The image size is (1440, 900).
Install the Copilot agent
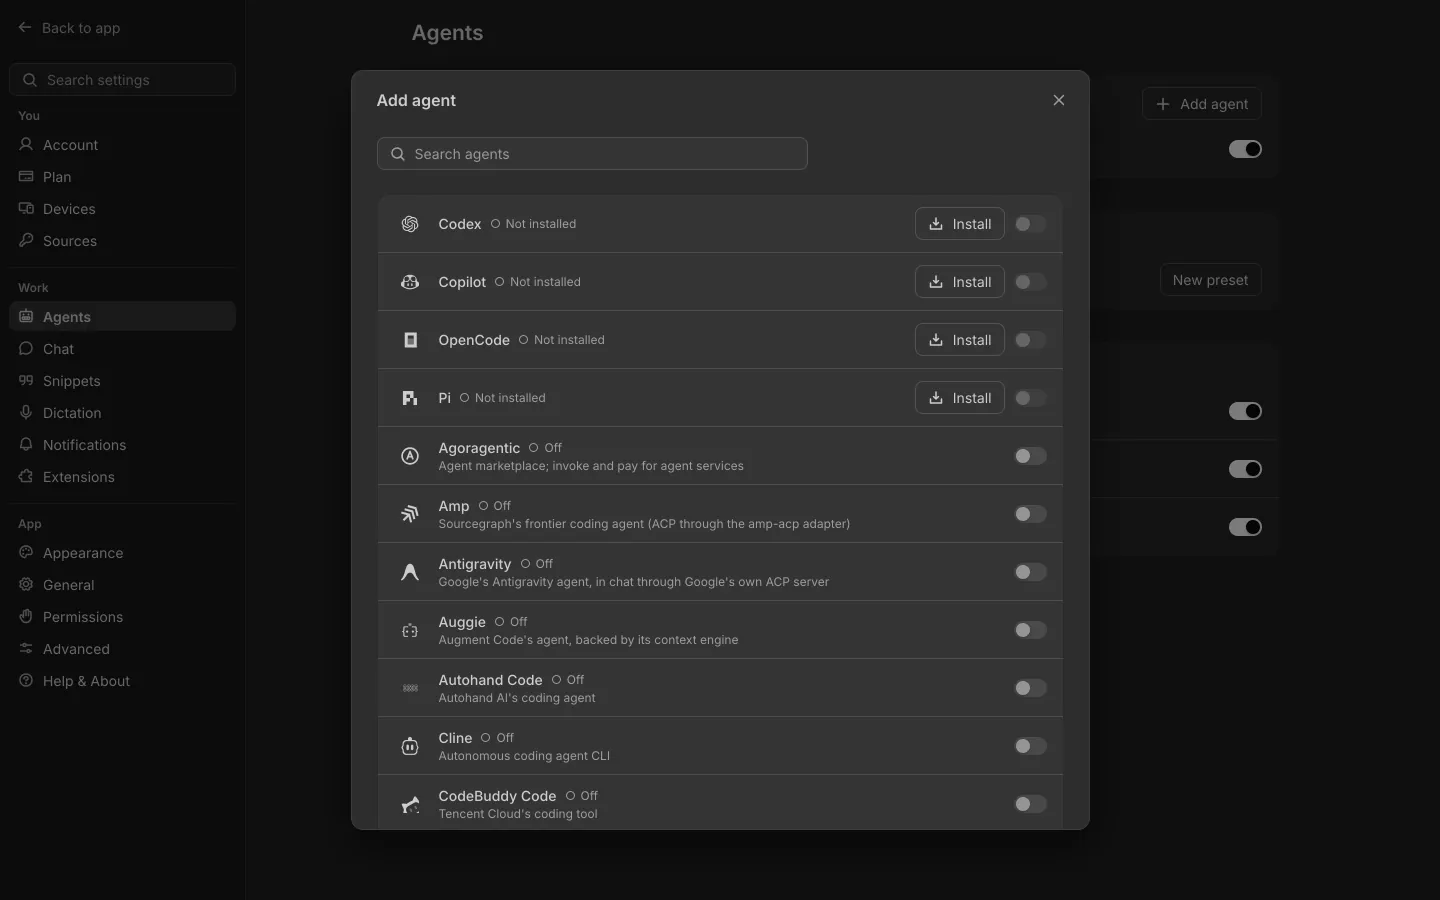[960, 282]
